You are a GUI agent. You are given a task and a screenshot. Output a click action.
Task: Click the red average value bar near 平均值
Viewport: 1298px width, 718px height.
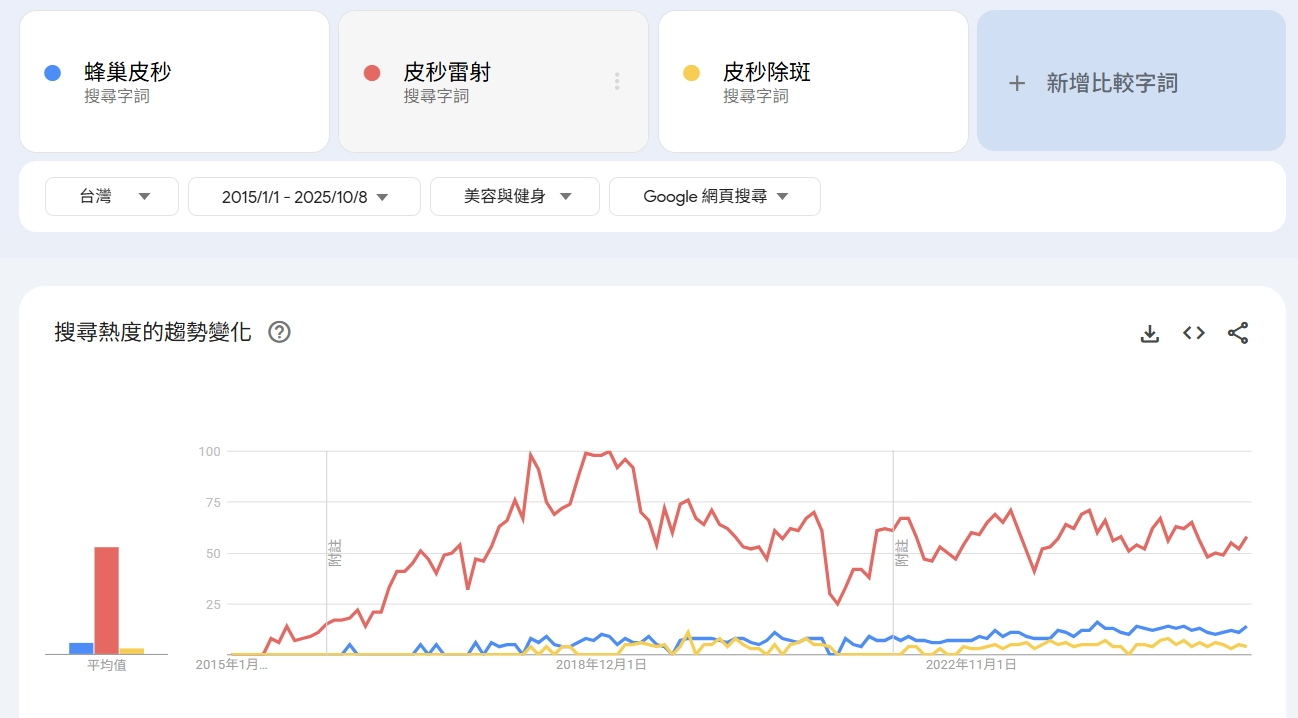[x=106, y=597]
